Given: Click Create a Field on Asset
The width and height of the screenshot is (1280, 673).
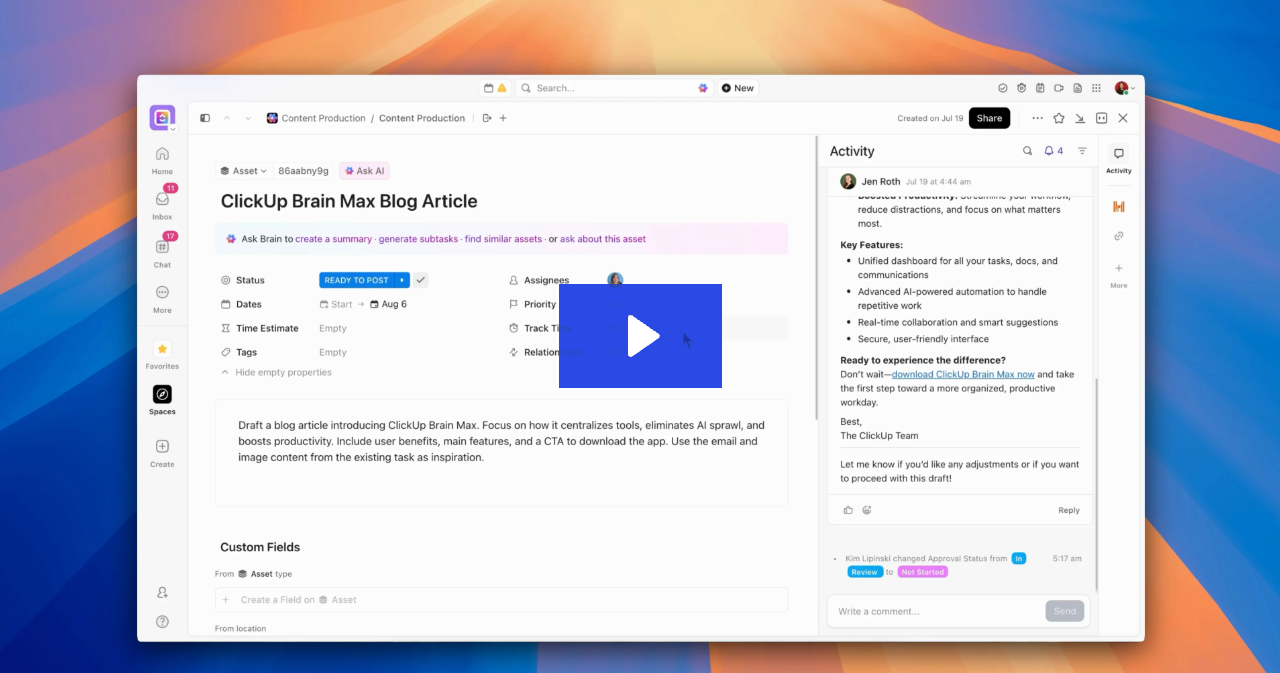Looking at the screenshot, I should pos(501,600).
